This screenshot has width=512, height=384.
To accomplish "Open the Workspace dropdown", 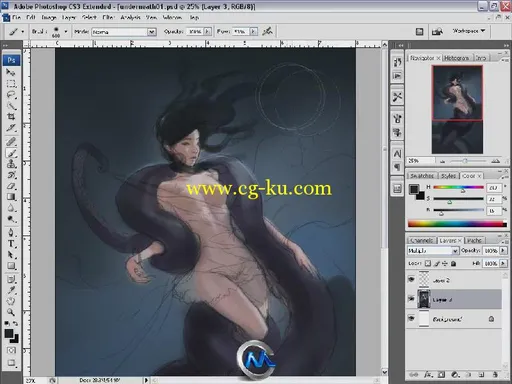I will 468,31.
